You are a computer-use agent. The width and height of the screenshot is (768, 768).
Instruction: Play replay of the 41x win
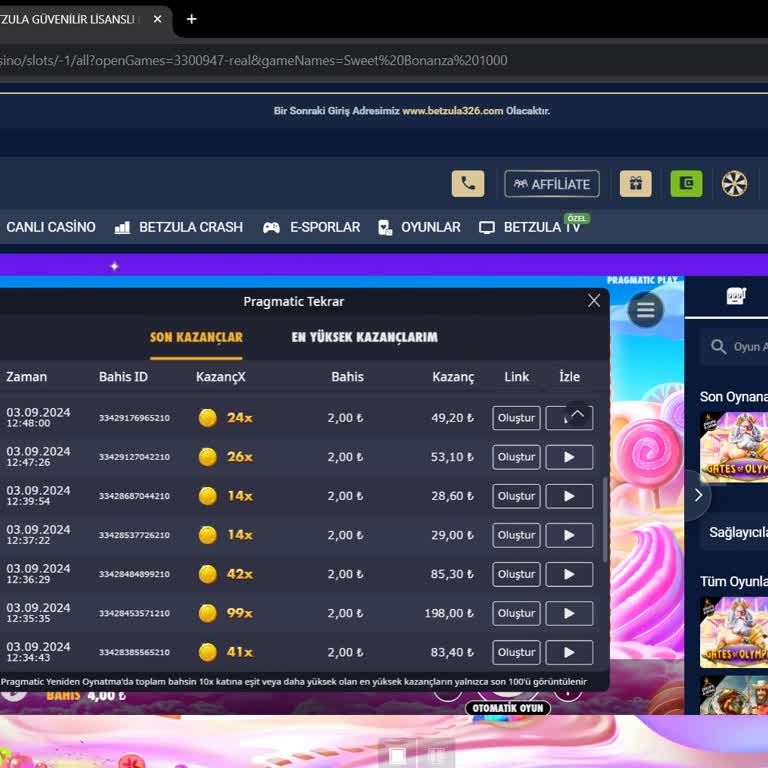click(x=569, y=652)
